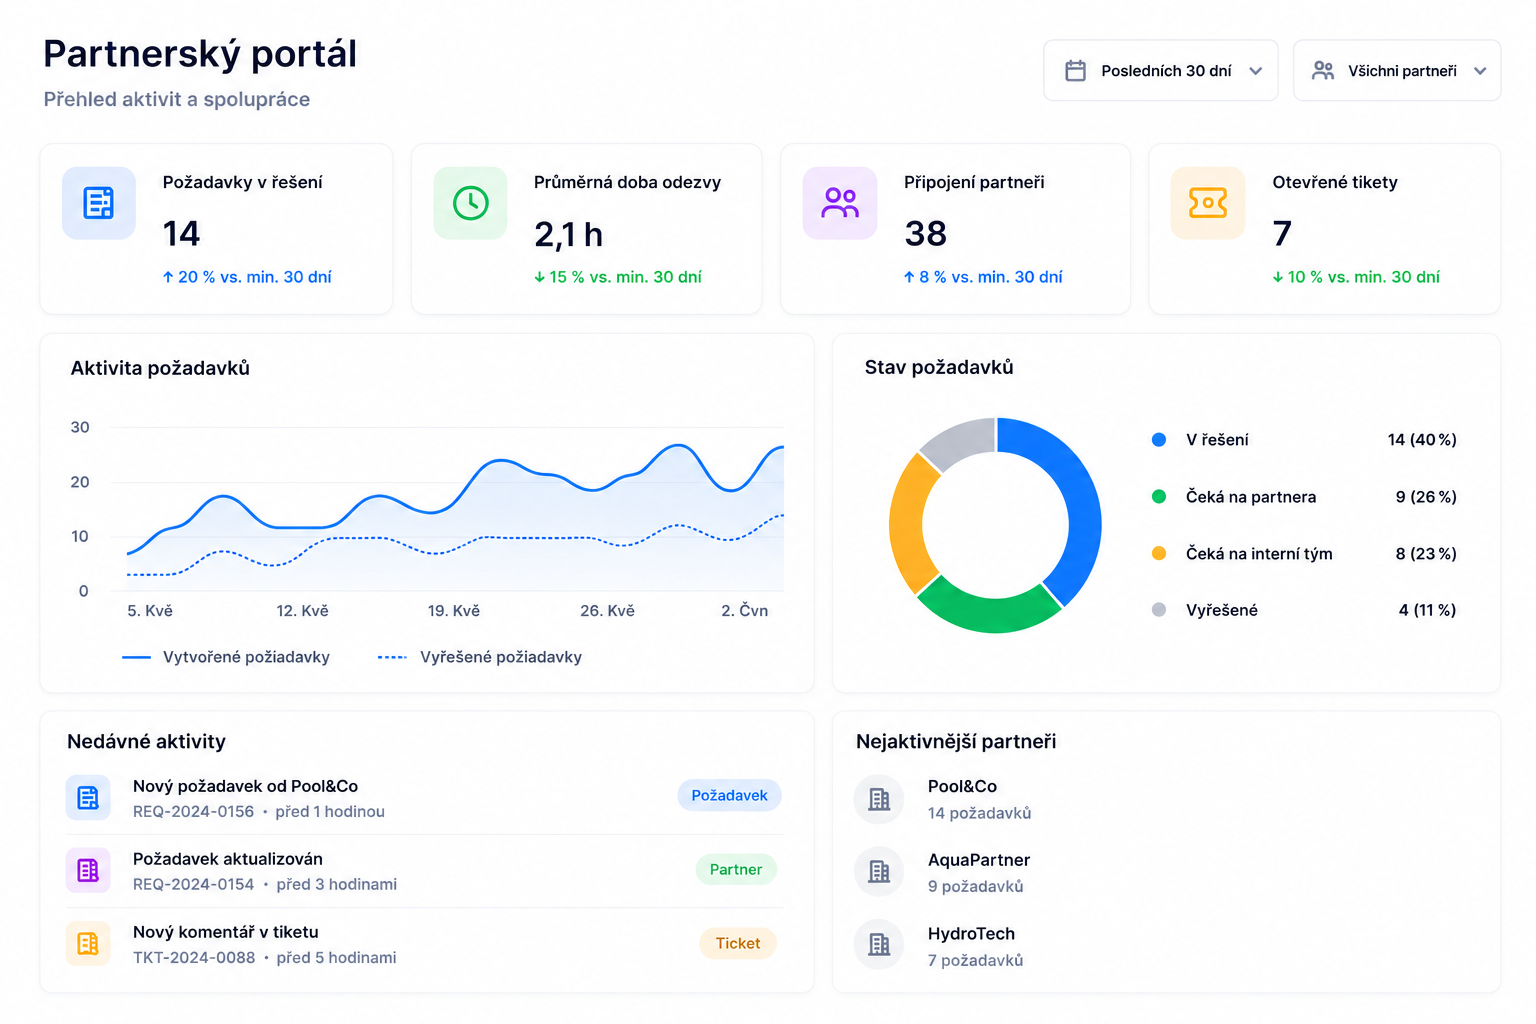This screenshot has height=1024, width=1536.
Task: Click the orange Čeká na interní tým legend dot
Action: (1159, 553)
